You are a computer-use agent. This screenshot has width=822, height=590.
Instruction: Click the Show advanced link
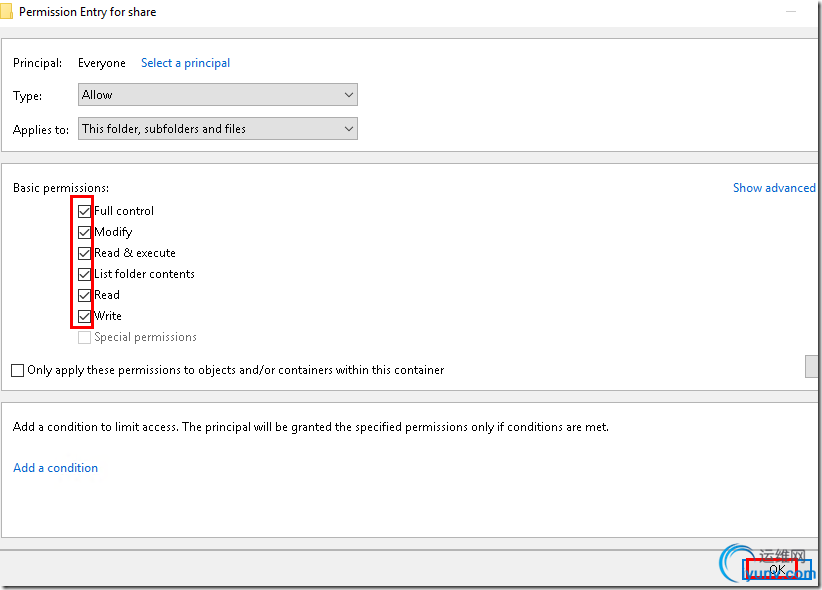tap(774, 188)
